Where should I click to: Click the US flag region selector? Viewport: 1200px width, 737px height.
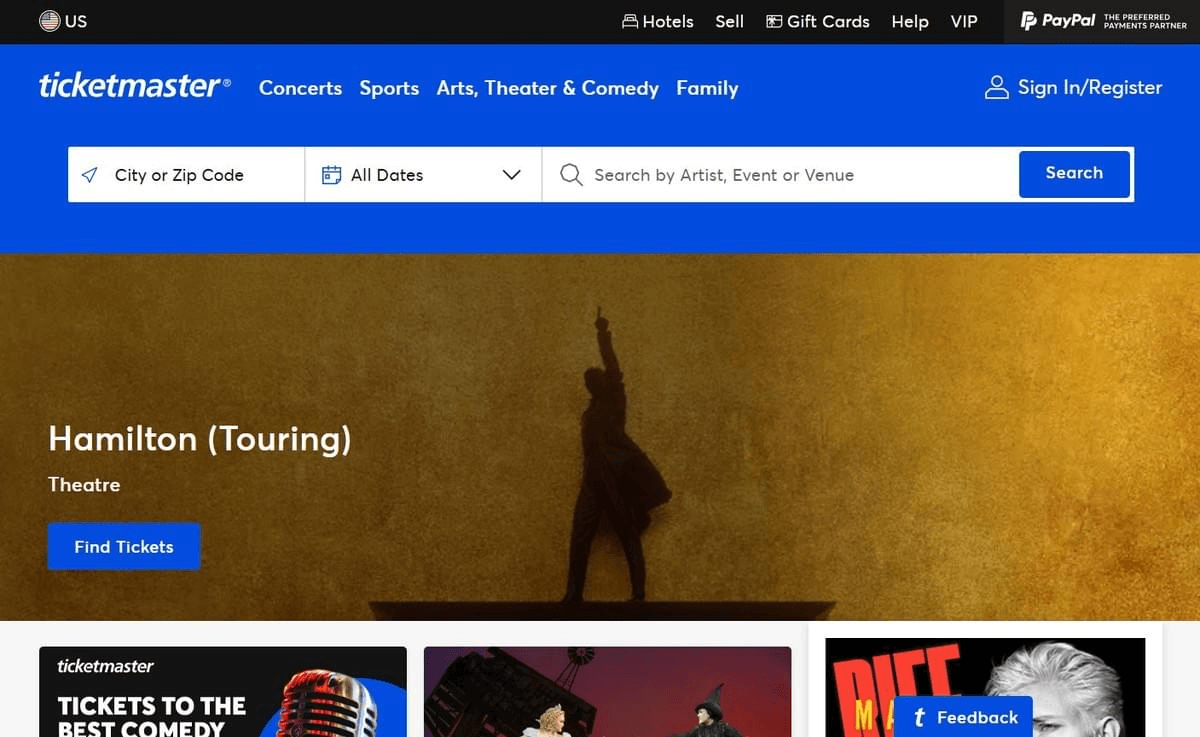coord(52,20)
